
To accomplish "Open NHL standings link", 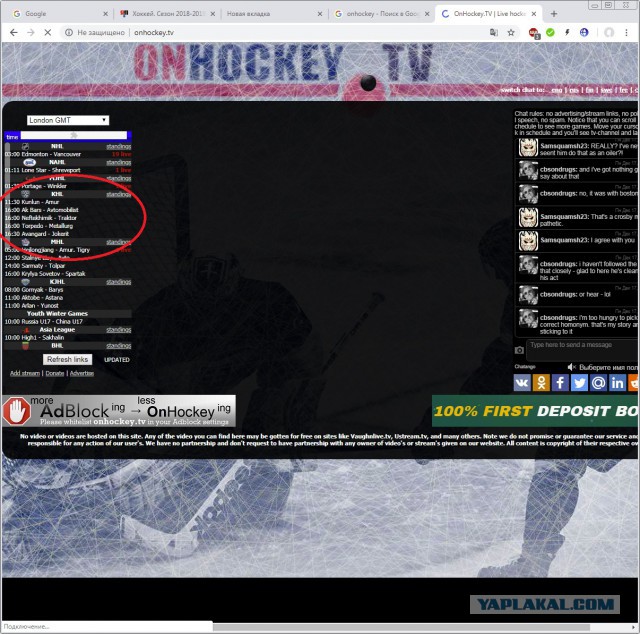I will click(119, 146).
